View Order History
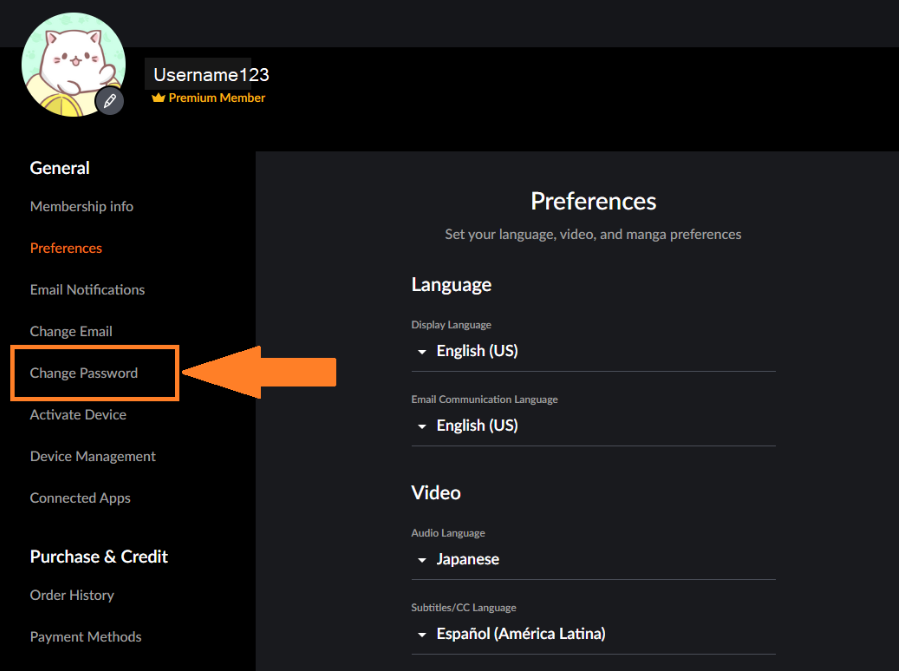Viewport: 899px width, 671px height. pos(72,595)
